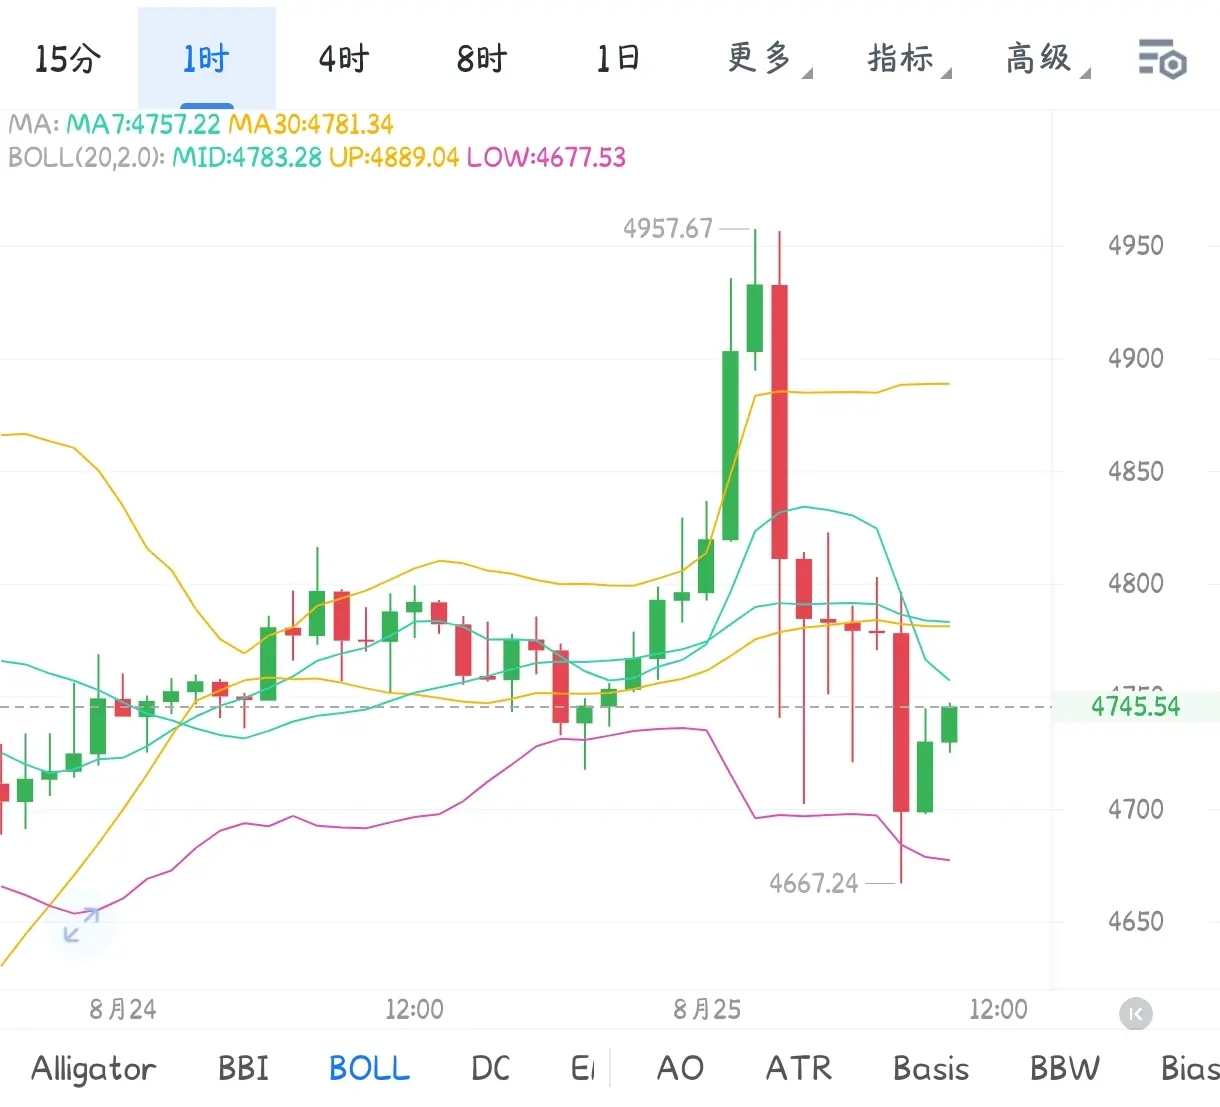Click the LOW:4677.53 legend value

[x=546, y=157]
